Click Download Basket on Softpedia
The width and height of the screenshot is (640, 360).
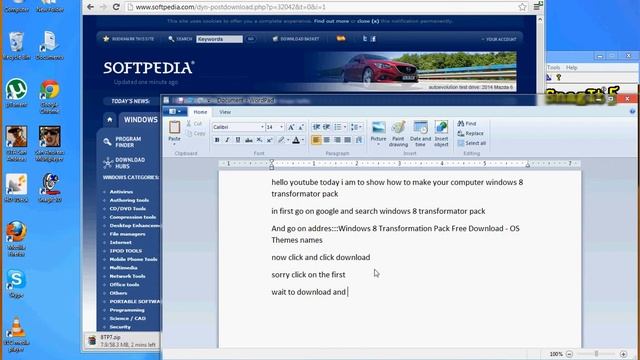300,39
